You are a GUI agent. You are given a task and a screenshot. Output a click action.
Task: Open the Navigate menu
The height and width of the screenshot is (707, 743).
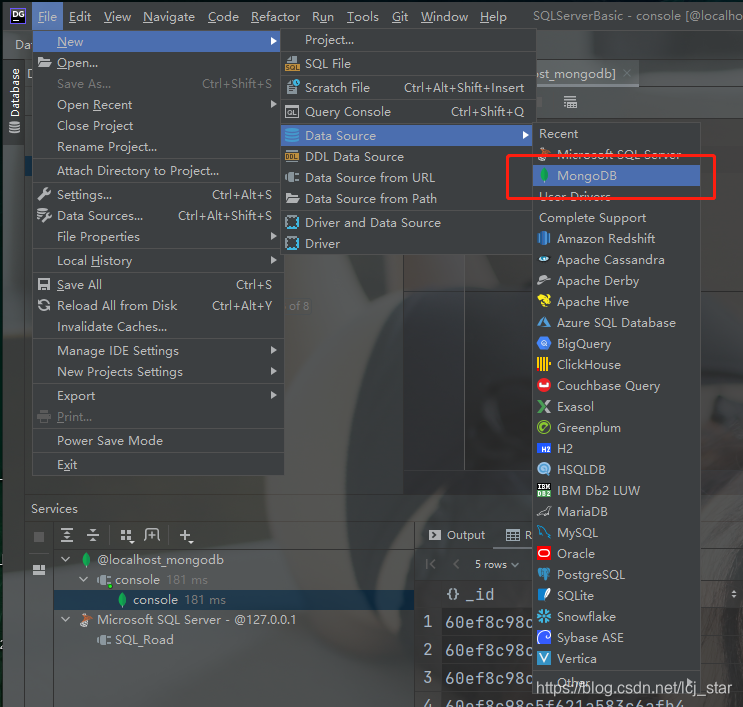[x=169, y=17]
